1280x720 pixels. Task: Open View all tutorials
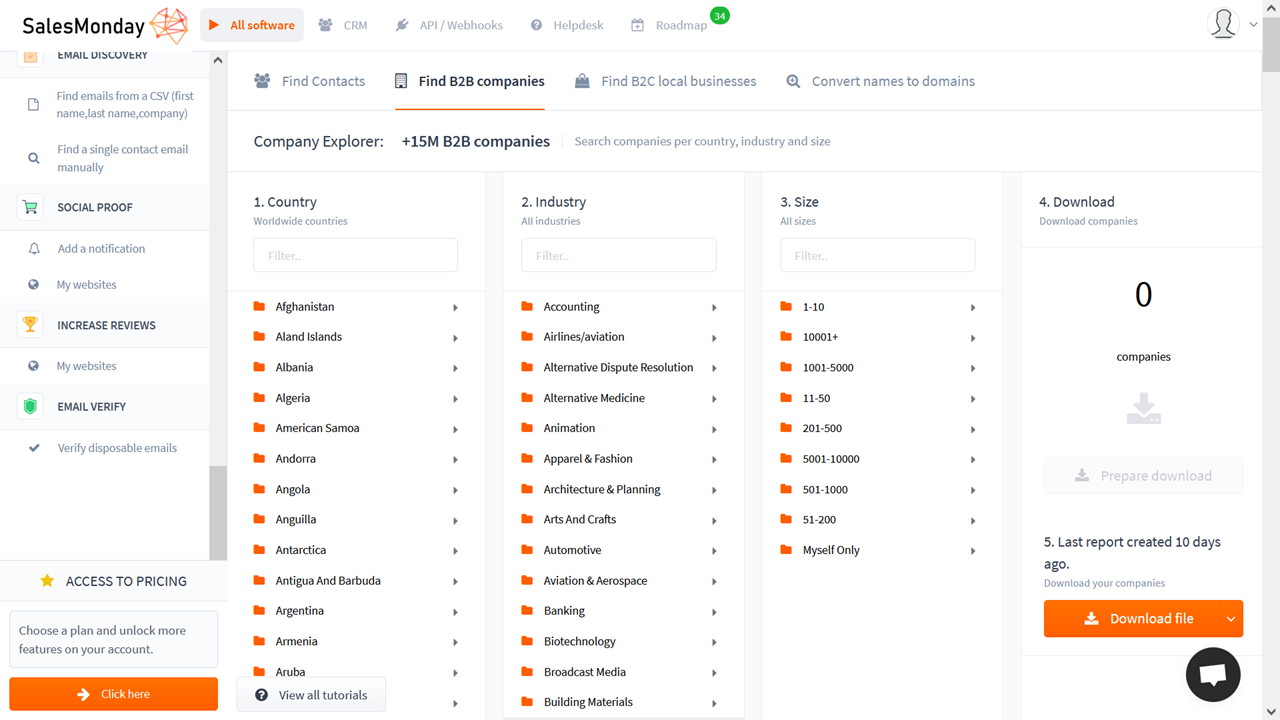[311, 695]
